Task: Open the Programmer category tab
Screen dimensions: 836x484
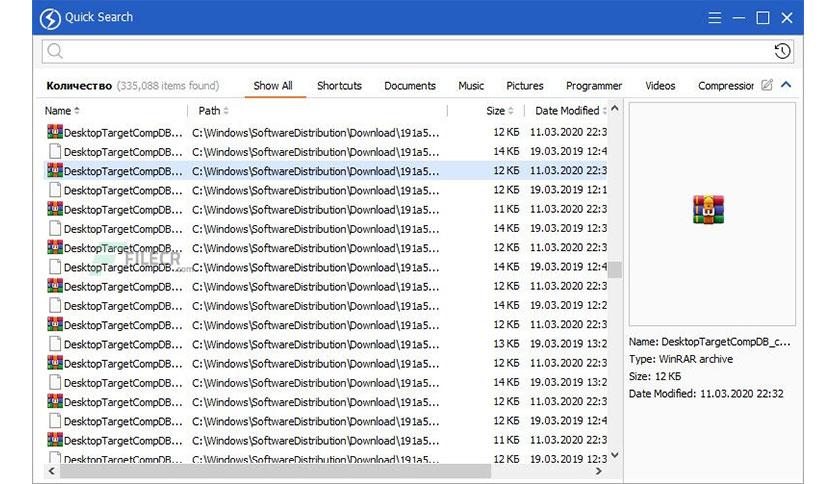Action: coord(594,86)
